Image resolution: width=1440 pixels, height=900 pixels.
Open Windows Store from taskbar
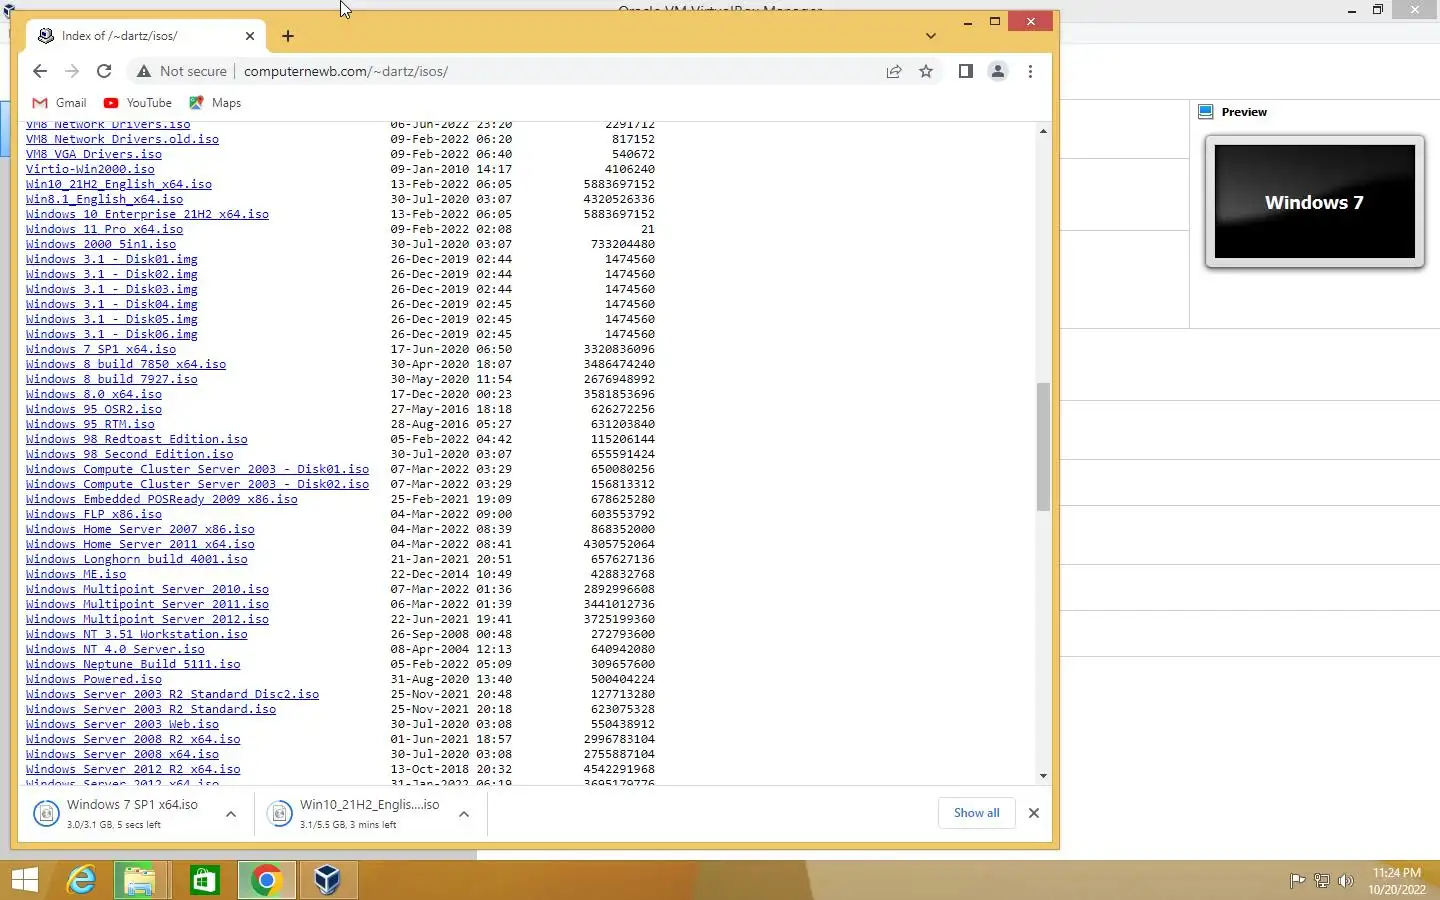tap(204, 880)
